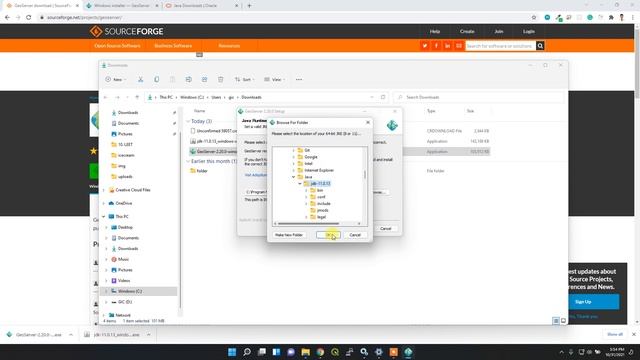Click the Explorer Back arrow

pyautogui.click(x=106, y=97)
